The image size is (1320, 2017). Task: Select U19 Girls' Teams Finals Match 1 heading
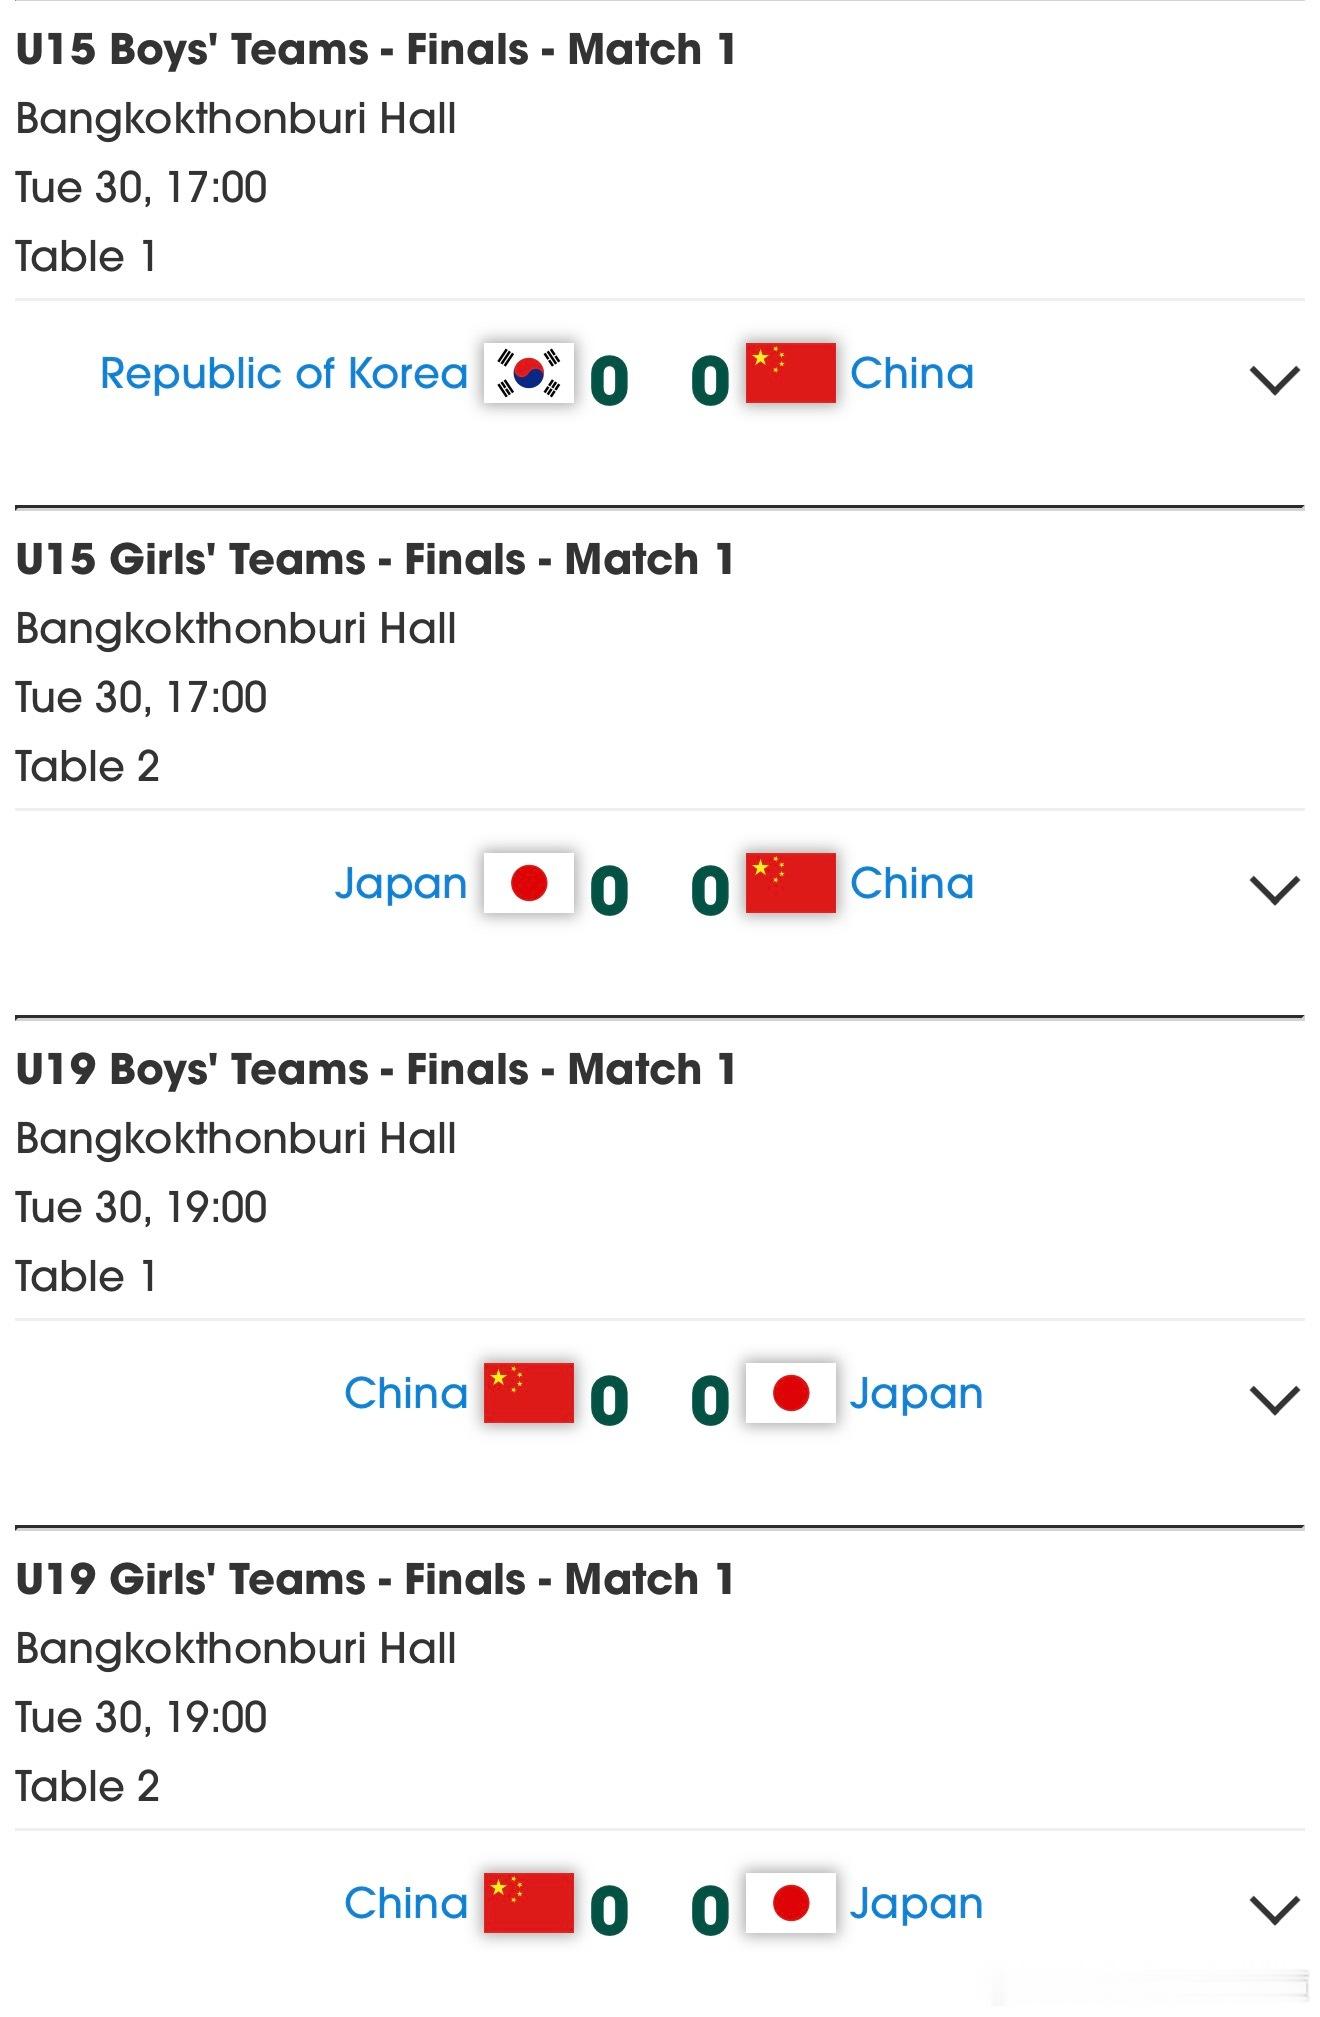pyautogui.click(x=375, y=1580)
